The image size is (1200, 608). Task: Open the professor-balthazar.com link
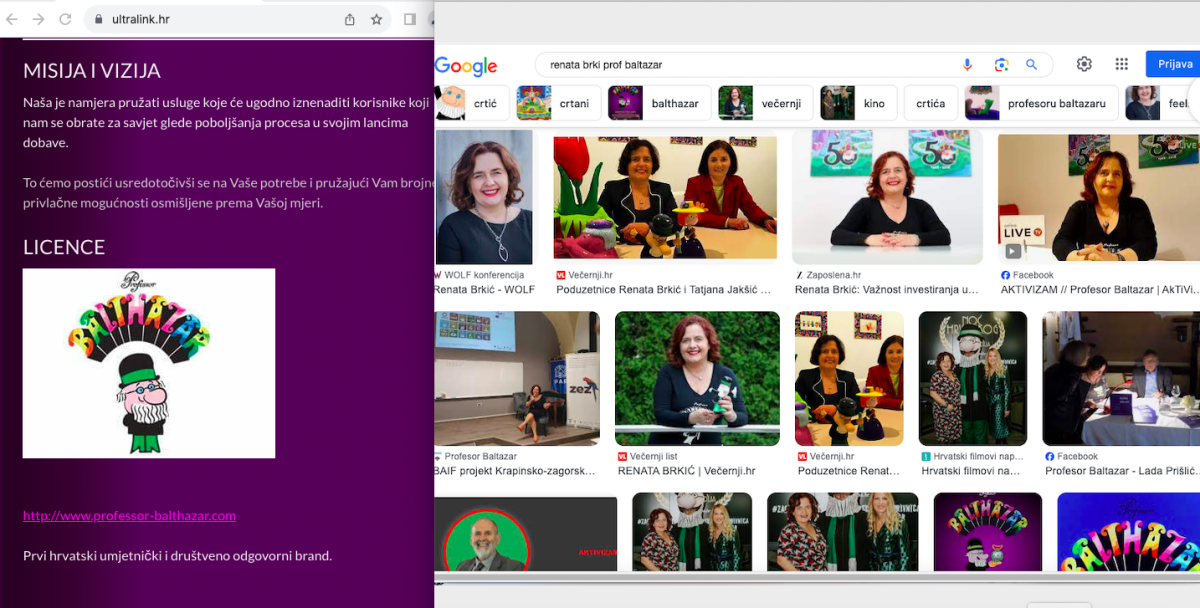coord(129,516)
